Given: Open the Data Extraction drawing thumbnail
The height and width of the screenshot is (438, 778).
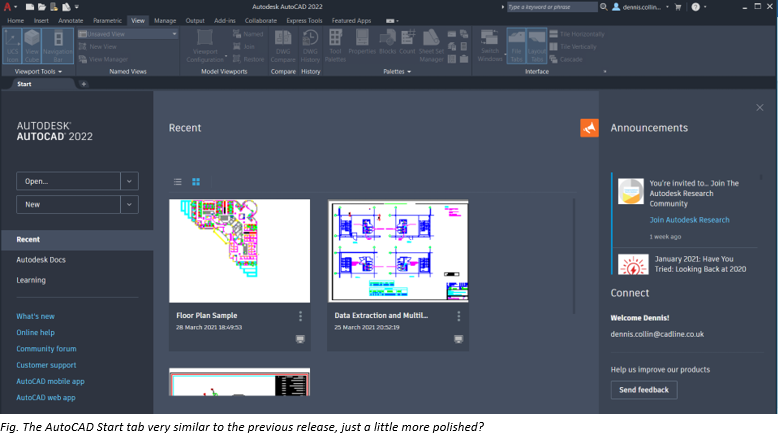Looking at the screenshot, I should point(397,250).
